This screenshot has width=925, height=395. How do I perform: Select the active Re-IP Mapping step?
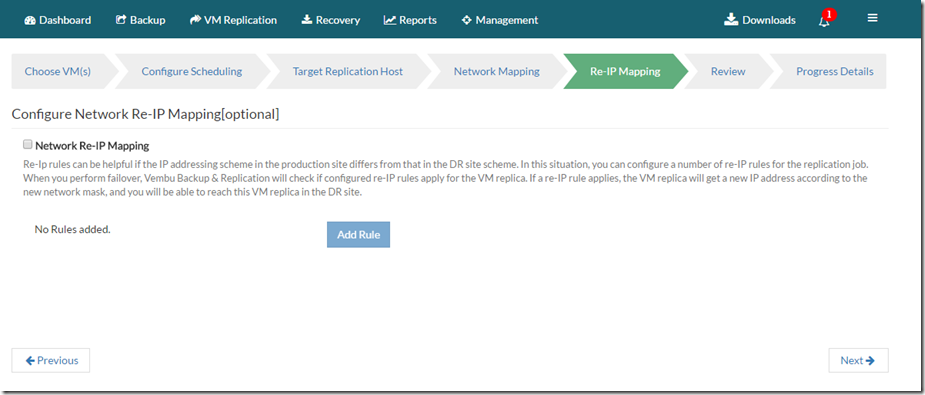click(625, 71)
